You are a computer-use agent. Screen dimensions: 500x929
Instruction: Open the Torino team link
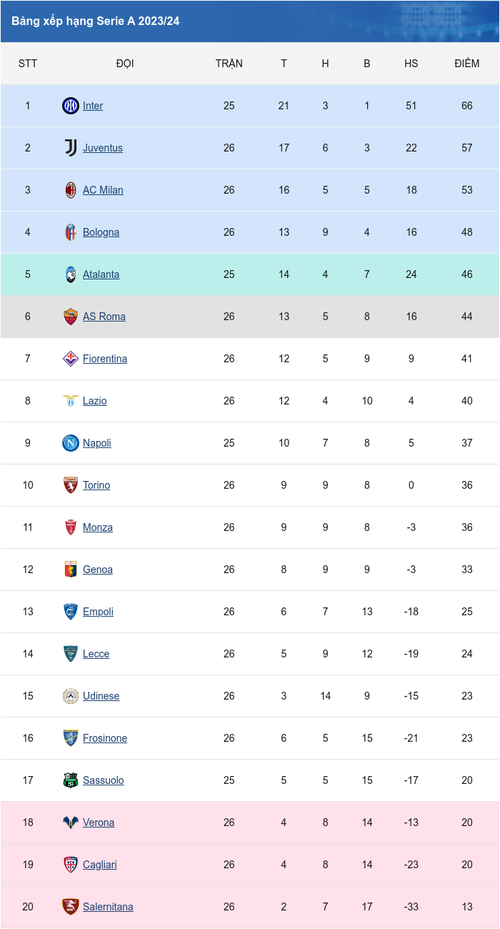(97, 485)
